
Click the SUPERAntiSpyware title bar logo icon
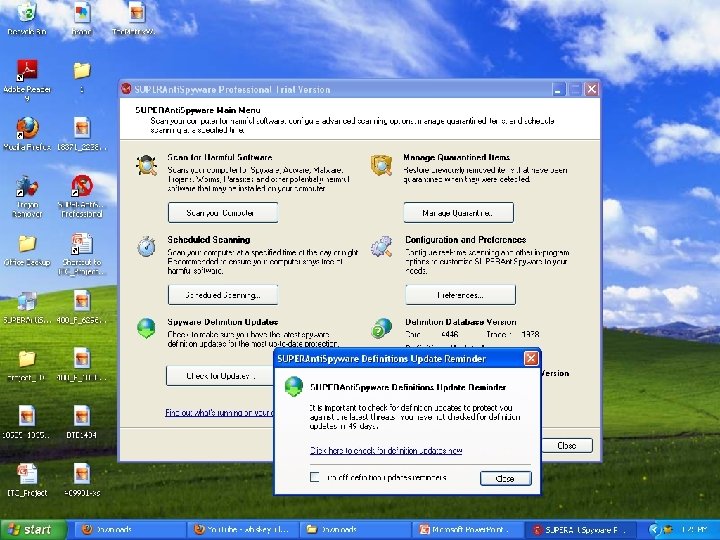tap(126, 89)
